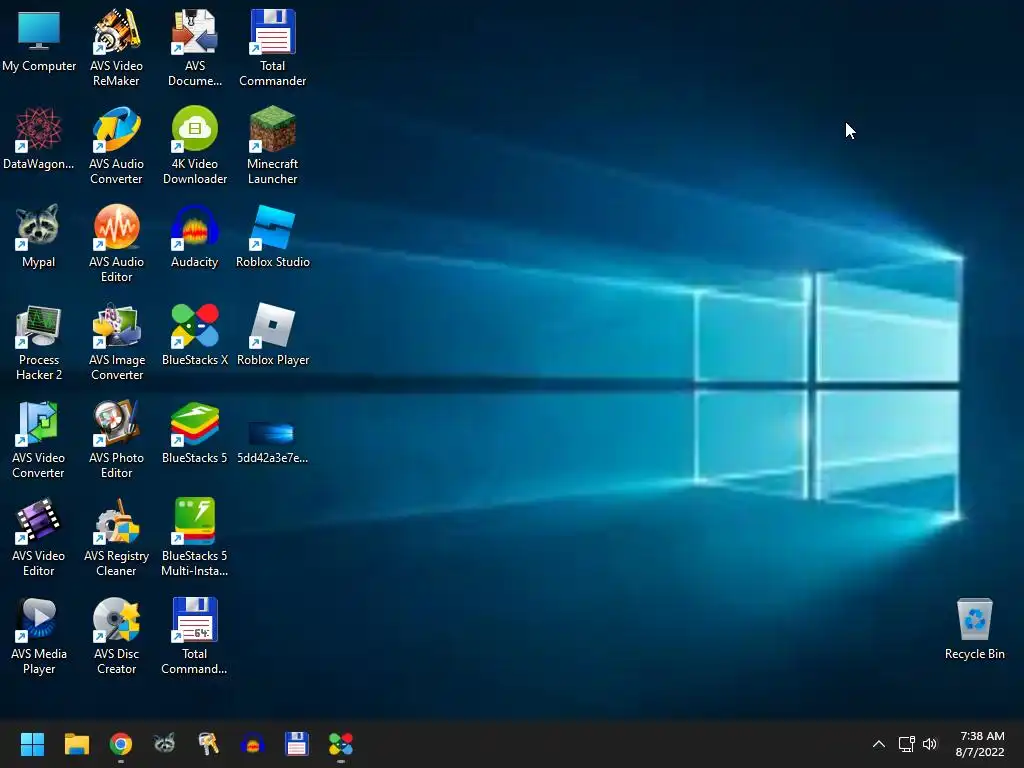Screen dimensions: 1024x768
Task: Open AVS Audio Editor shortcut
Action: click(x=116, y=244)
